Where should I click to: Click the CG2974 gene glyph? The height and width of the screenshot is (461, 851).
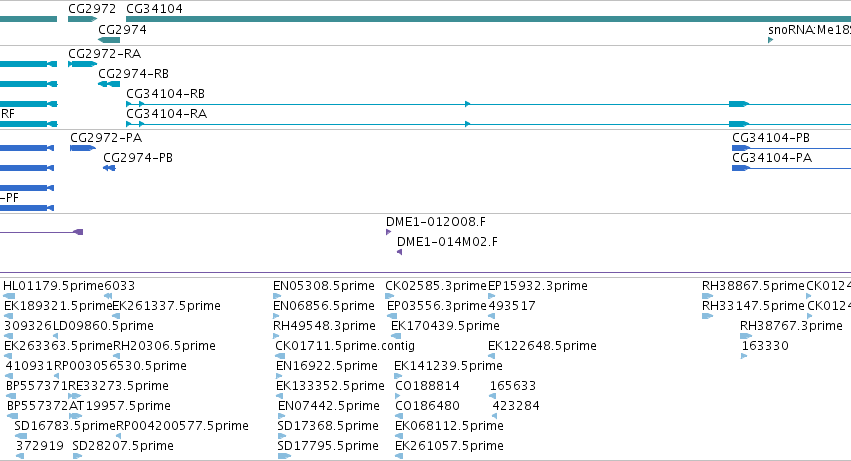pos(109,40)
